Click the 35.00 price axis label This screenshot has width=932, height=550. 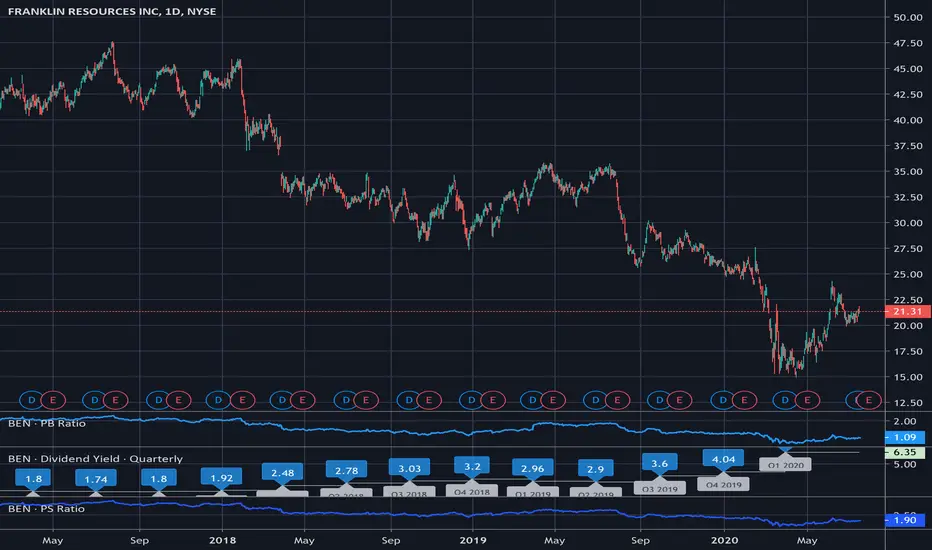(908, 172)
